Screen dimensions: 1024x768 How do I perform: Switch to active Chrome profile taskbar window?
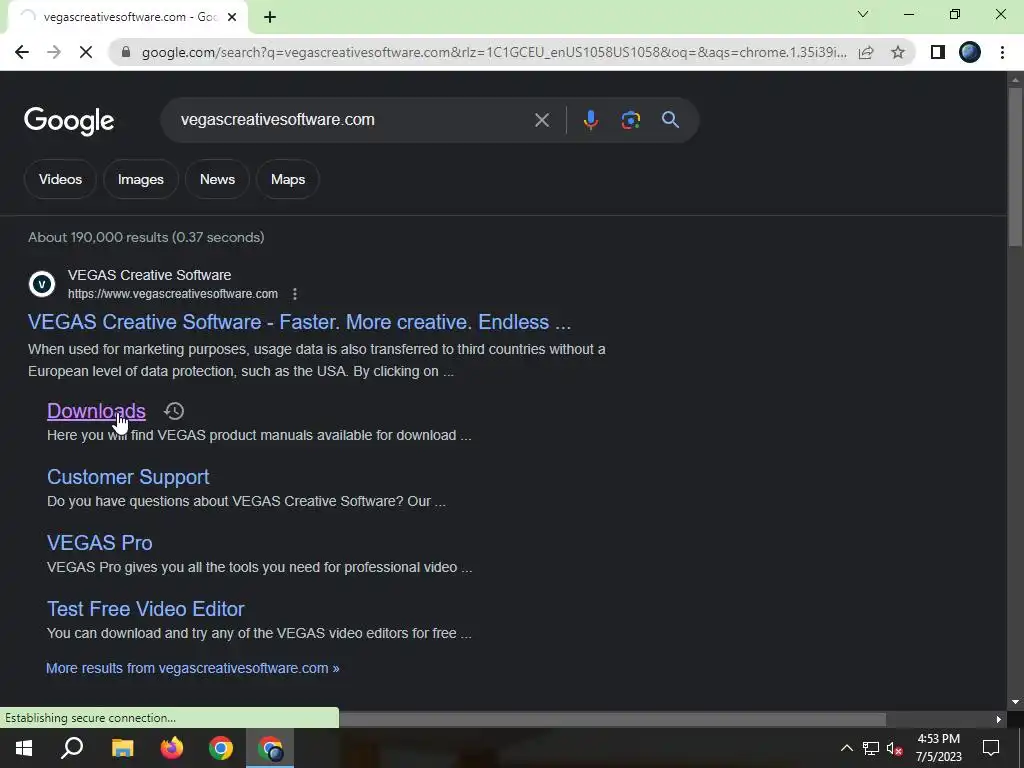(x=270, y=748)
